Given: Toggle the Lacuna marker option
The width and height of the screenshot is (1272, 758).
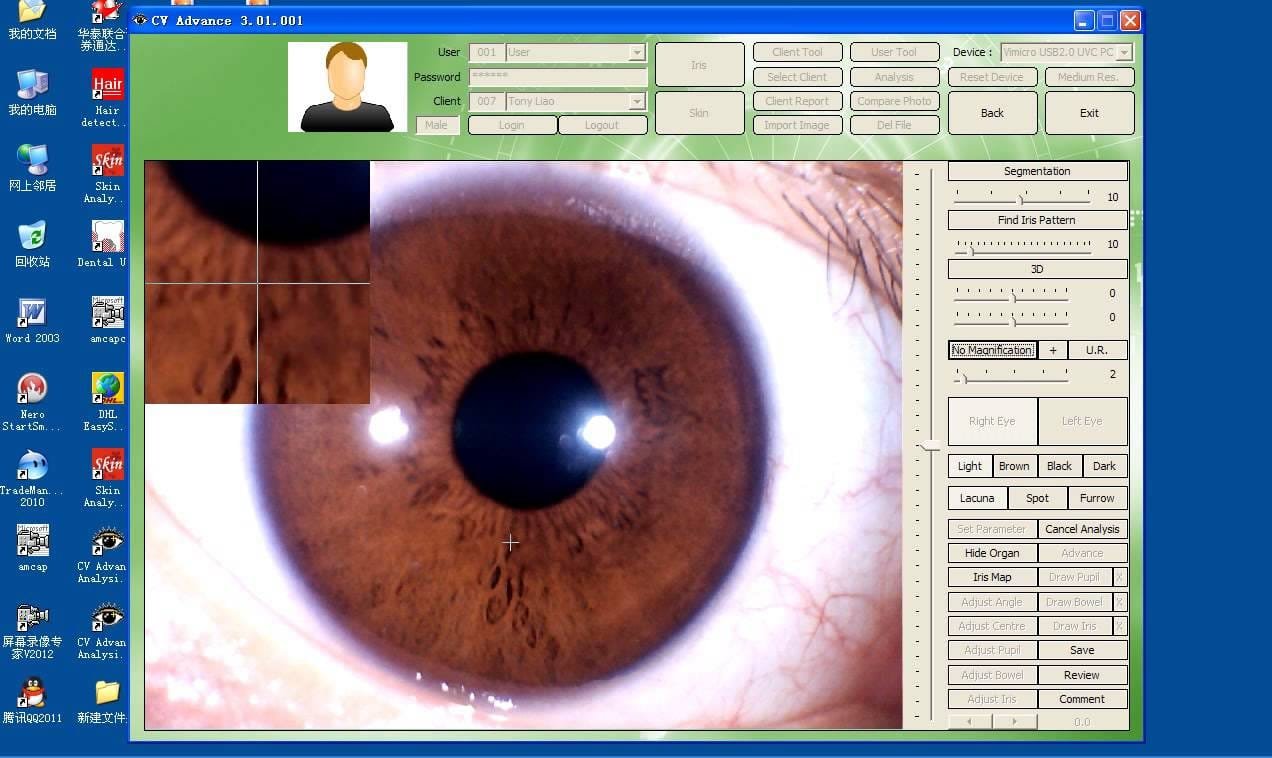Looking at the screenshot, I should tap(977, 498).
